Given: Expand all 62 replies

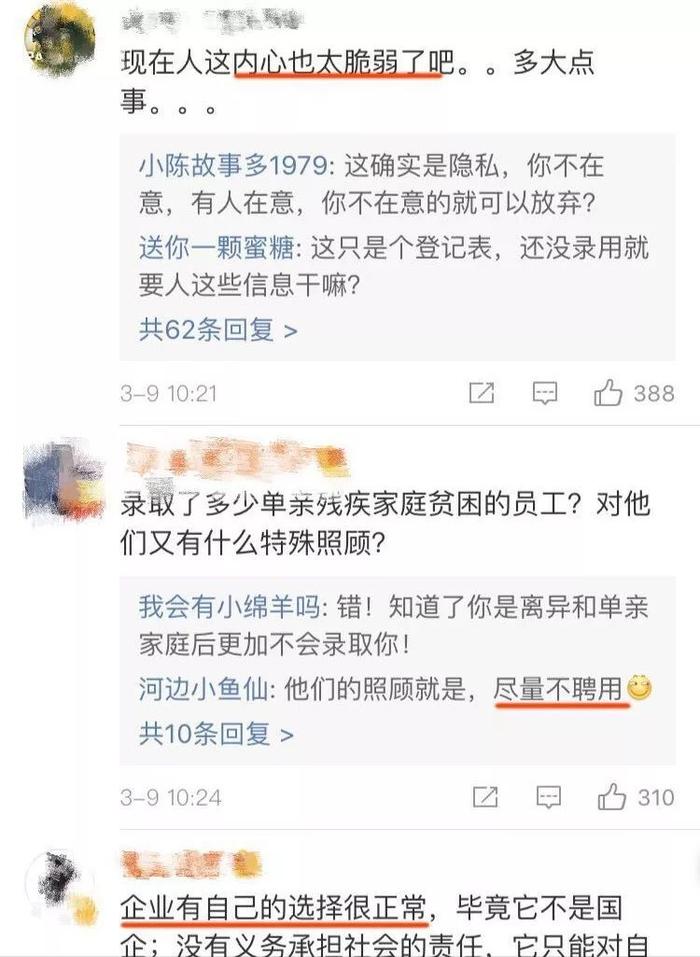Looking at the screenshot, I should (218, 330).
